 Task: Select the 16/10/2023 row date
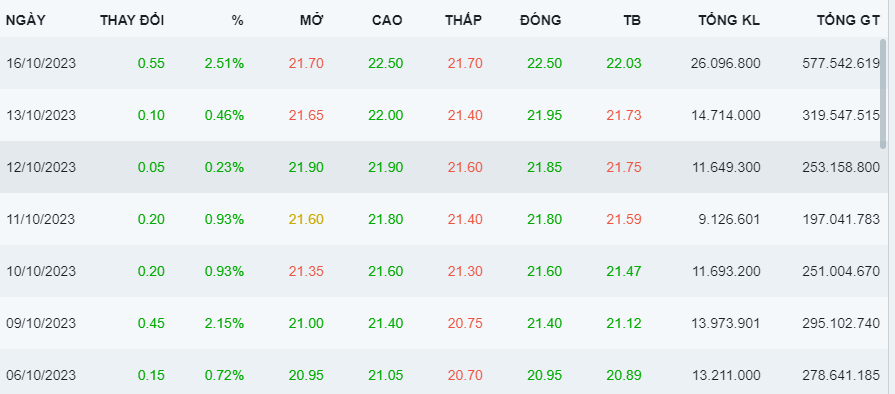pos(41,63)
